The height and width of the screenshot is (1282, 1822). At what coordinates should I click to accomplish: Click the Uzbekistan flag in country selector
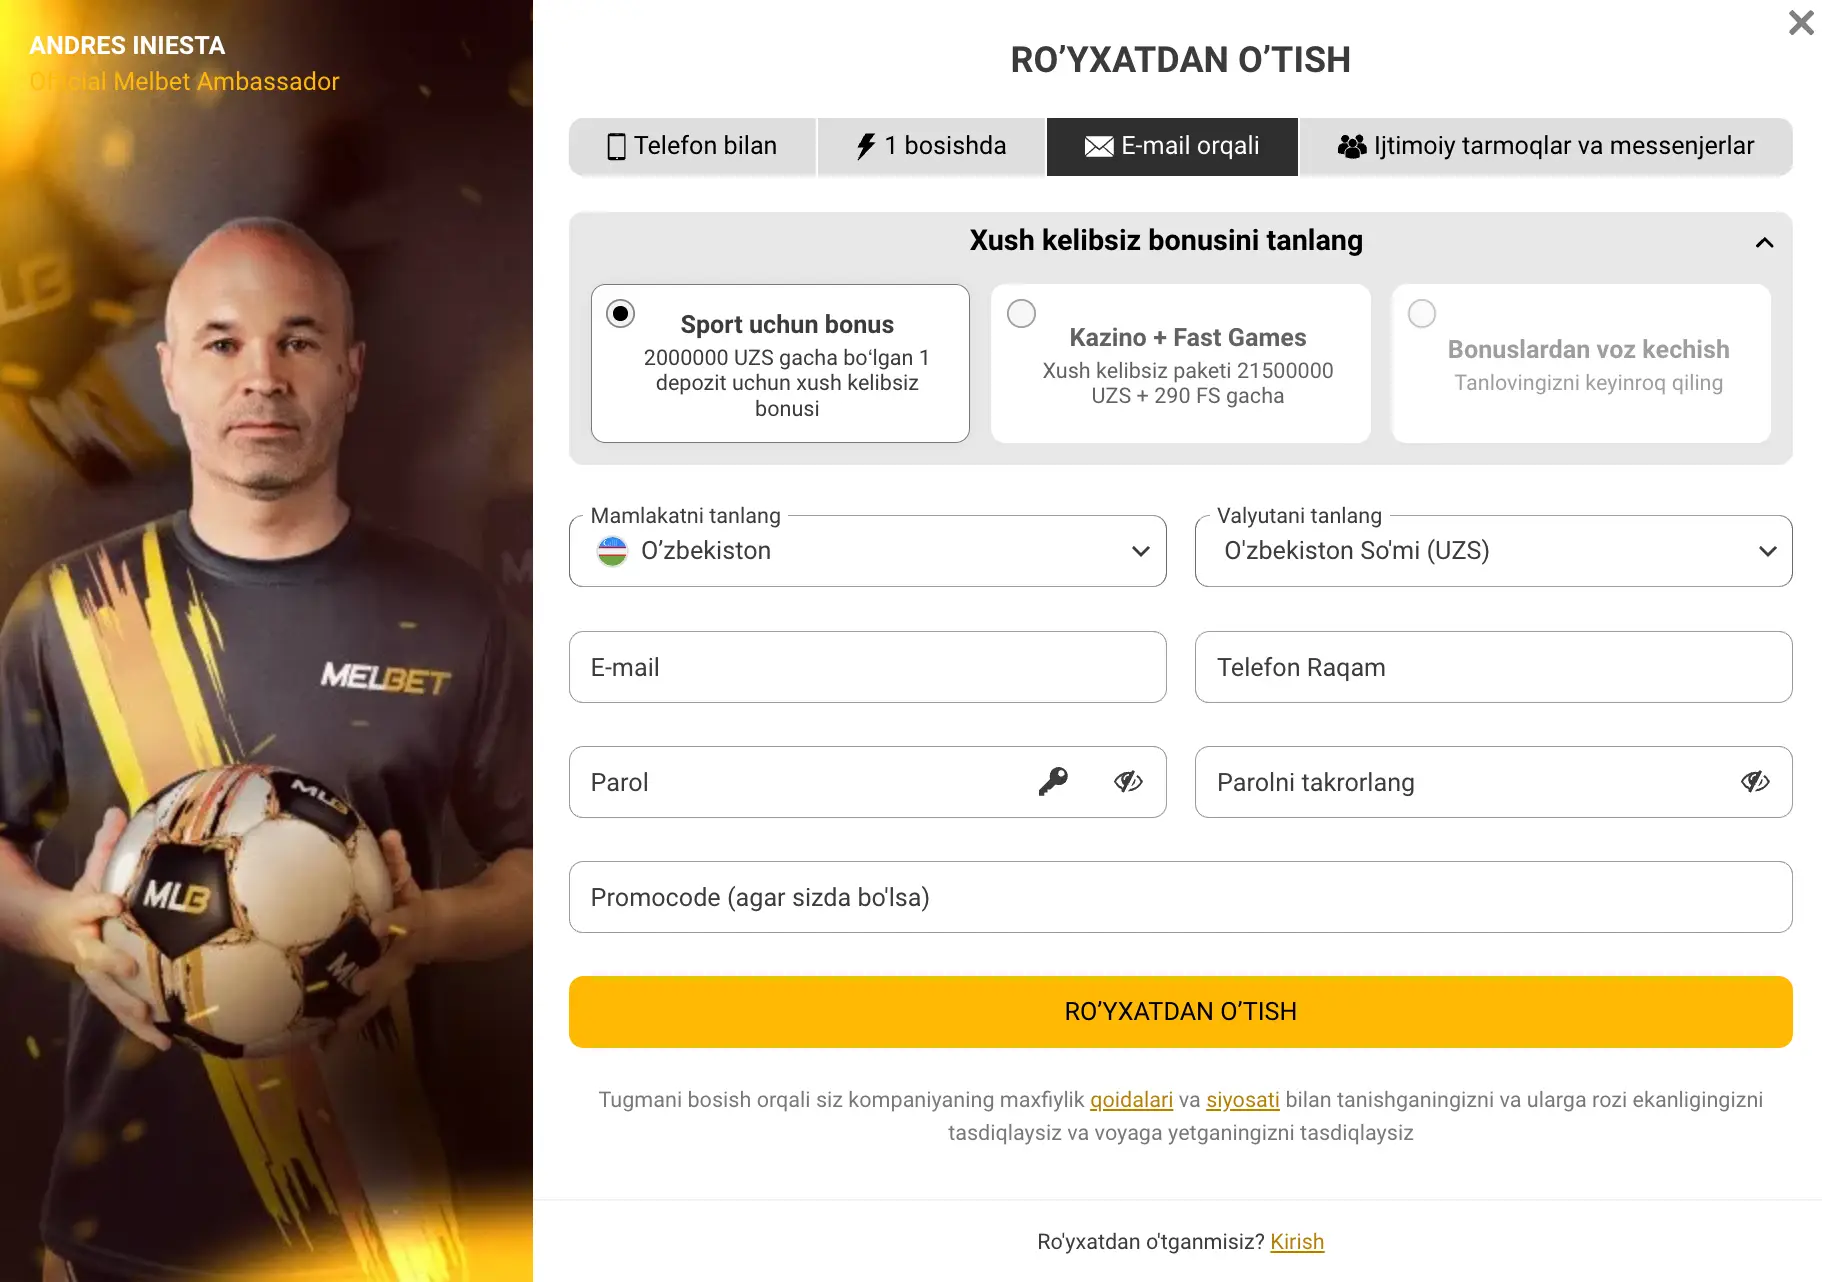click(x=613, y=551)
